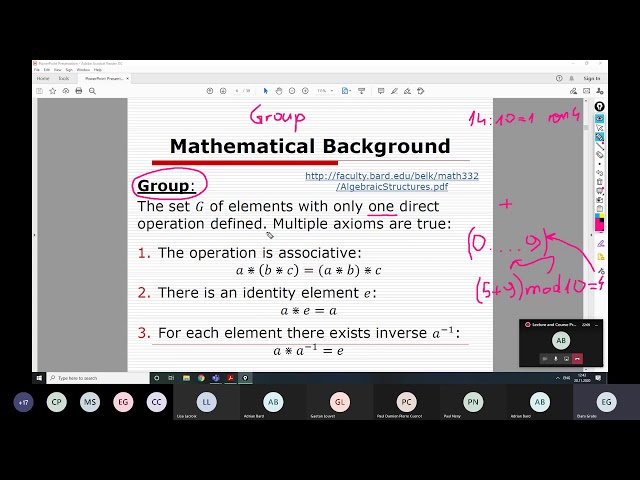Zoom out with the minus button

[292, 91]
